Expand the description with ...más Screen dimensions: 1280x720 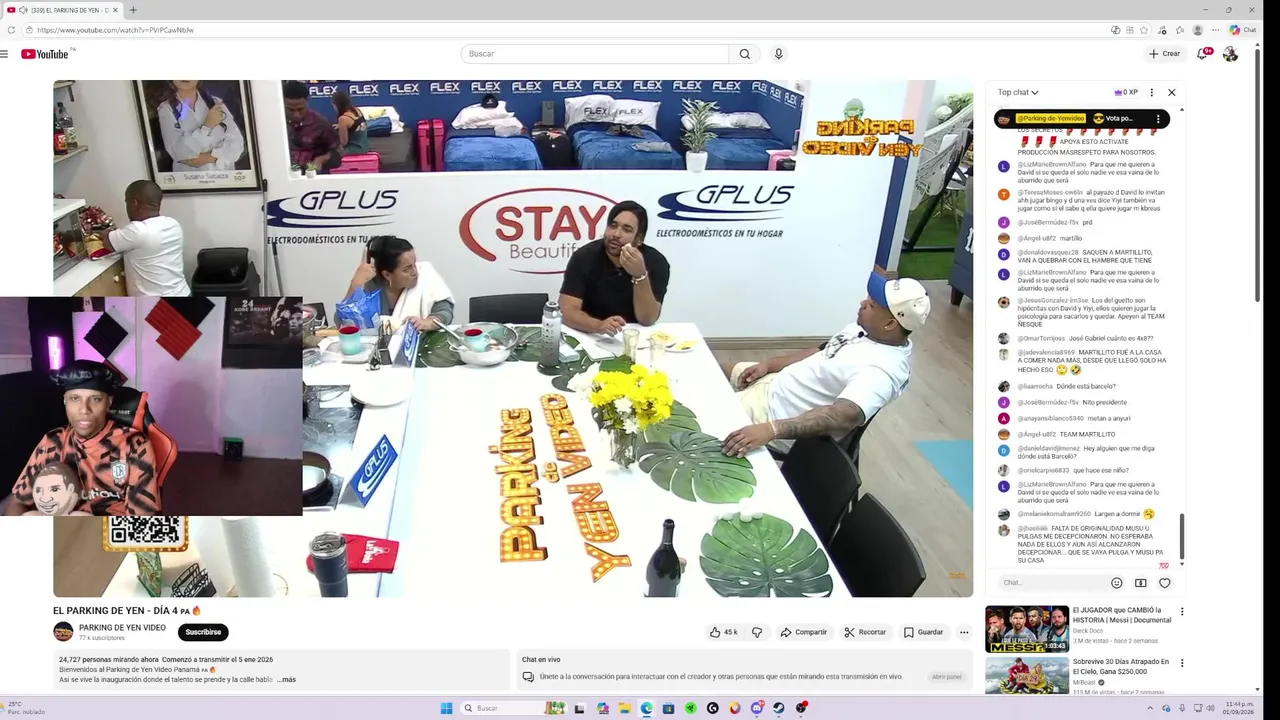(x=286, y=680)
